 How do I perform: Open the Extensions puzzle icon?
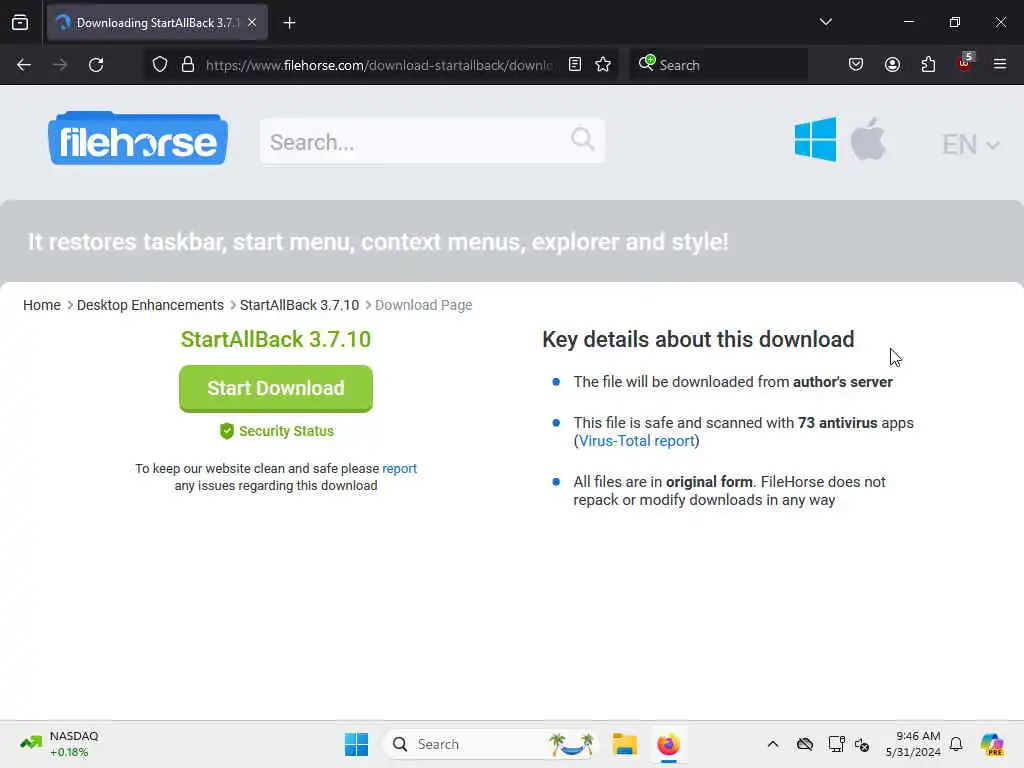click(x=928, y=65)
